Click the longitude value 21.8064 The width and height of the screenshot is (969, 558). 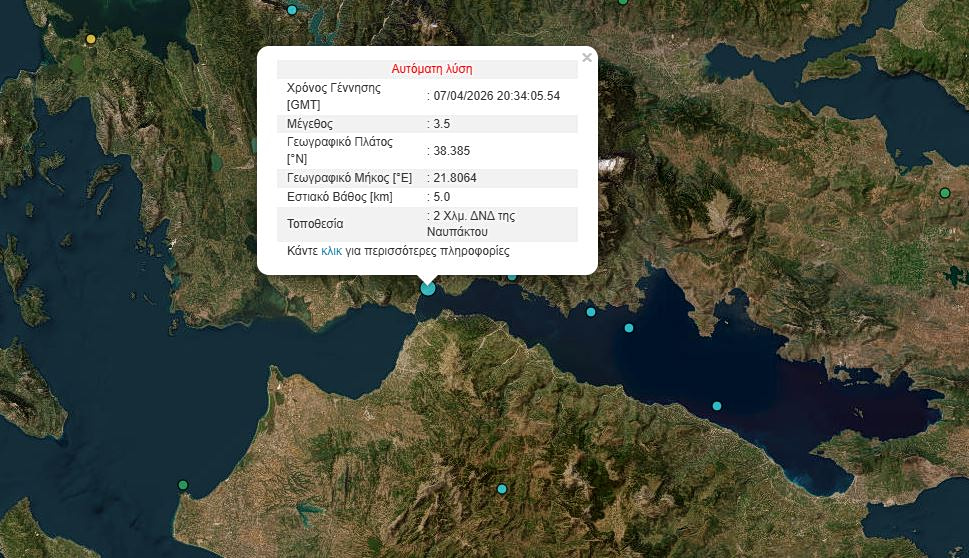454,178
